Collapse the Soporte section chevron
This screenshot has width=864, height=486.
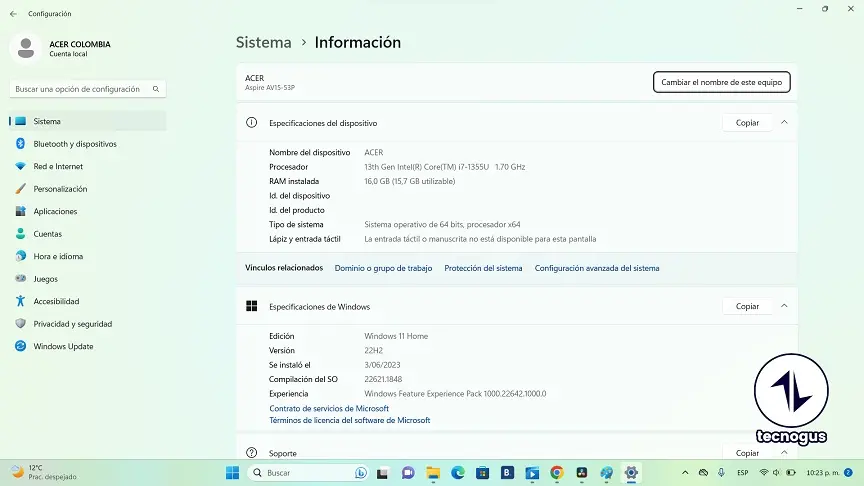tap(784, 452)
